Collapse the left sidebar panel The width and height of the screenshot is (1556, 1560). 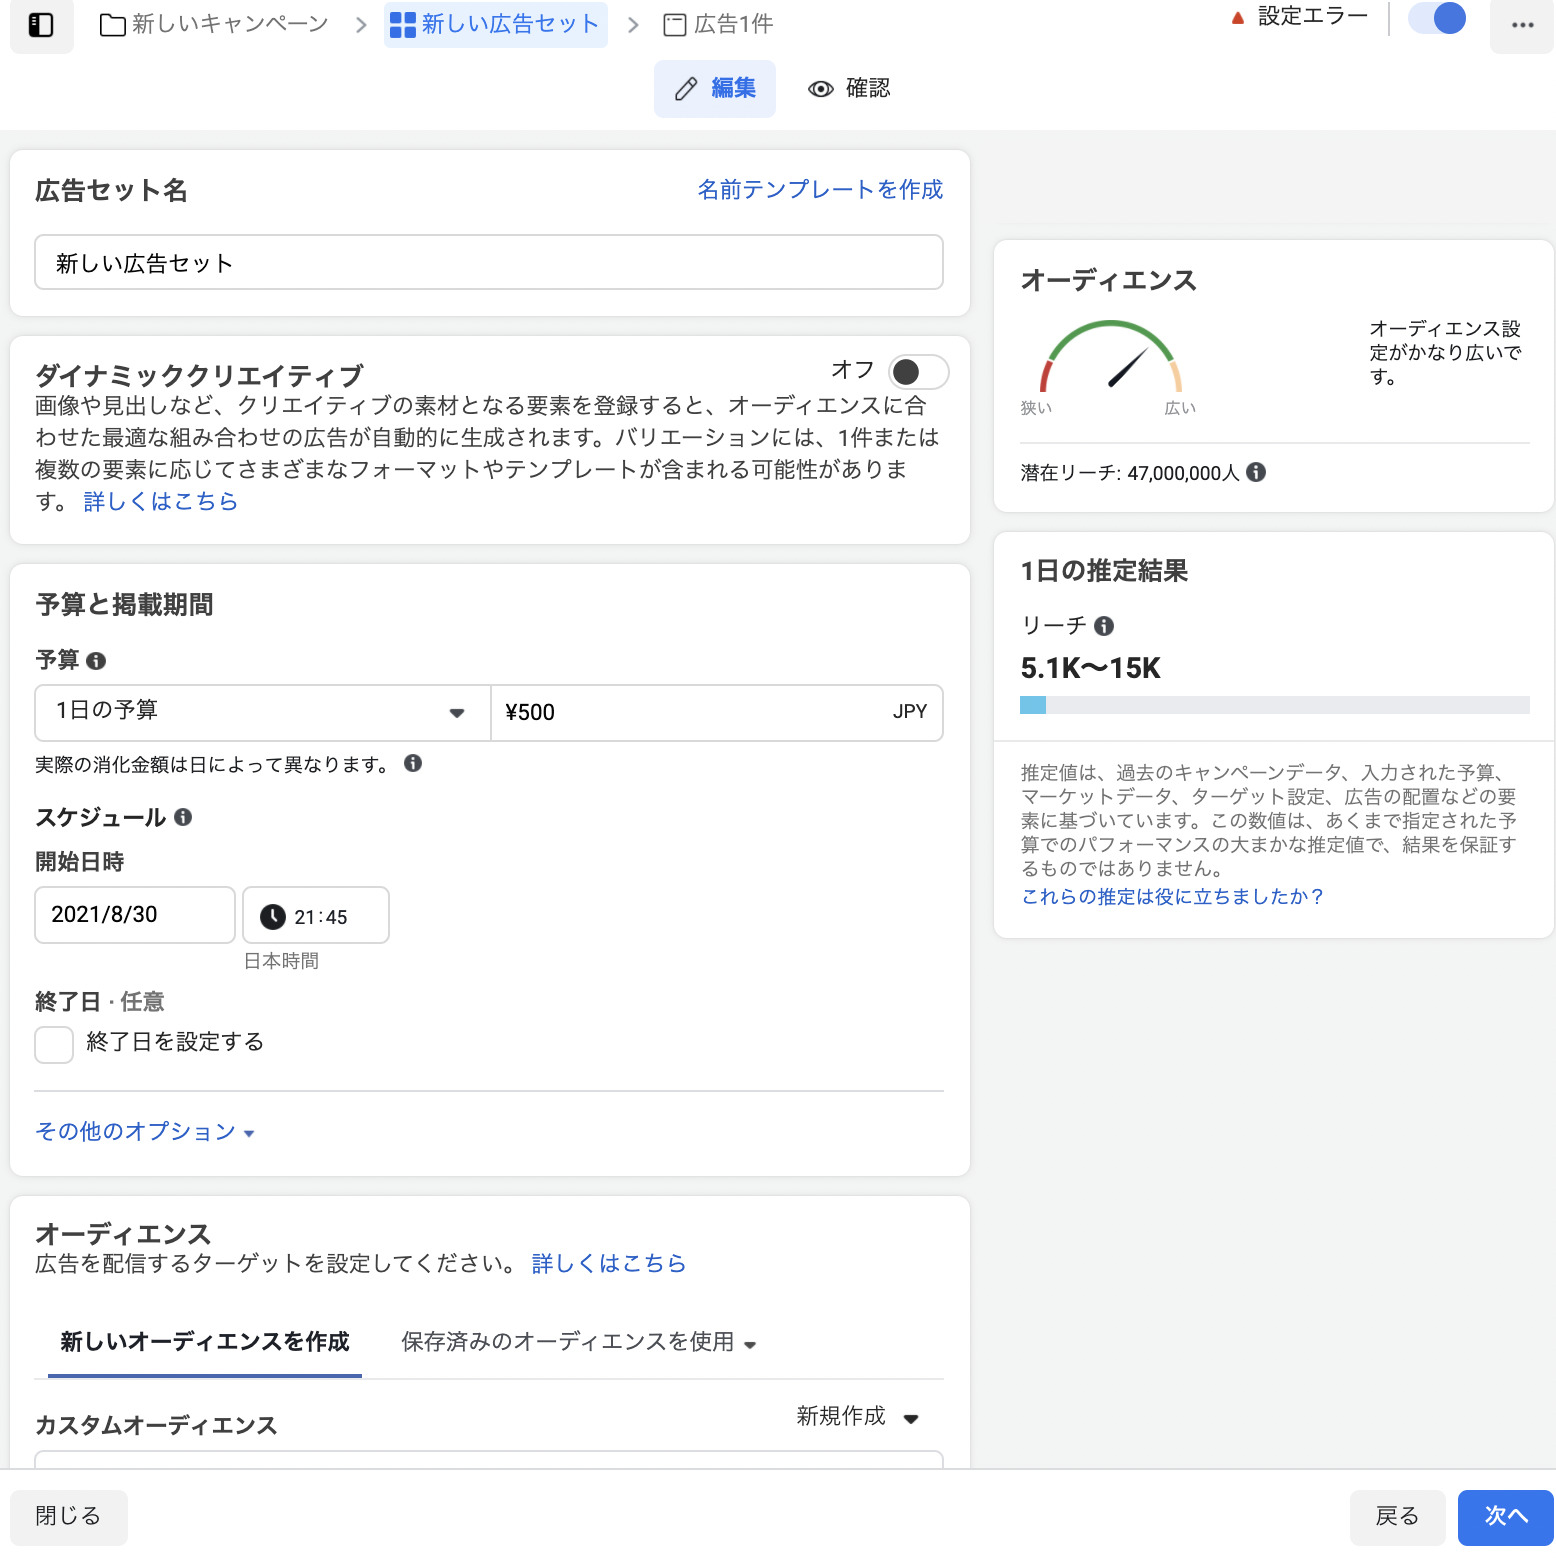pyautogui.click(x=41, y=24)
